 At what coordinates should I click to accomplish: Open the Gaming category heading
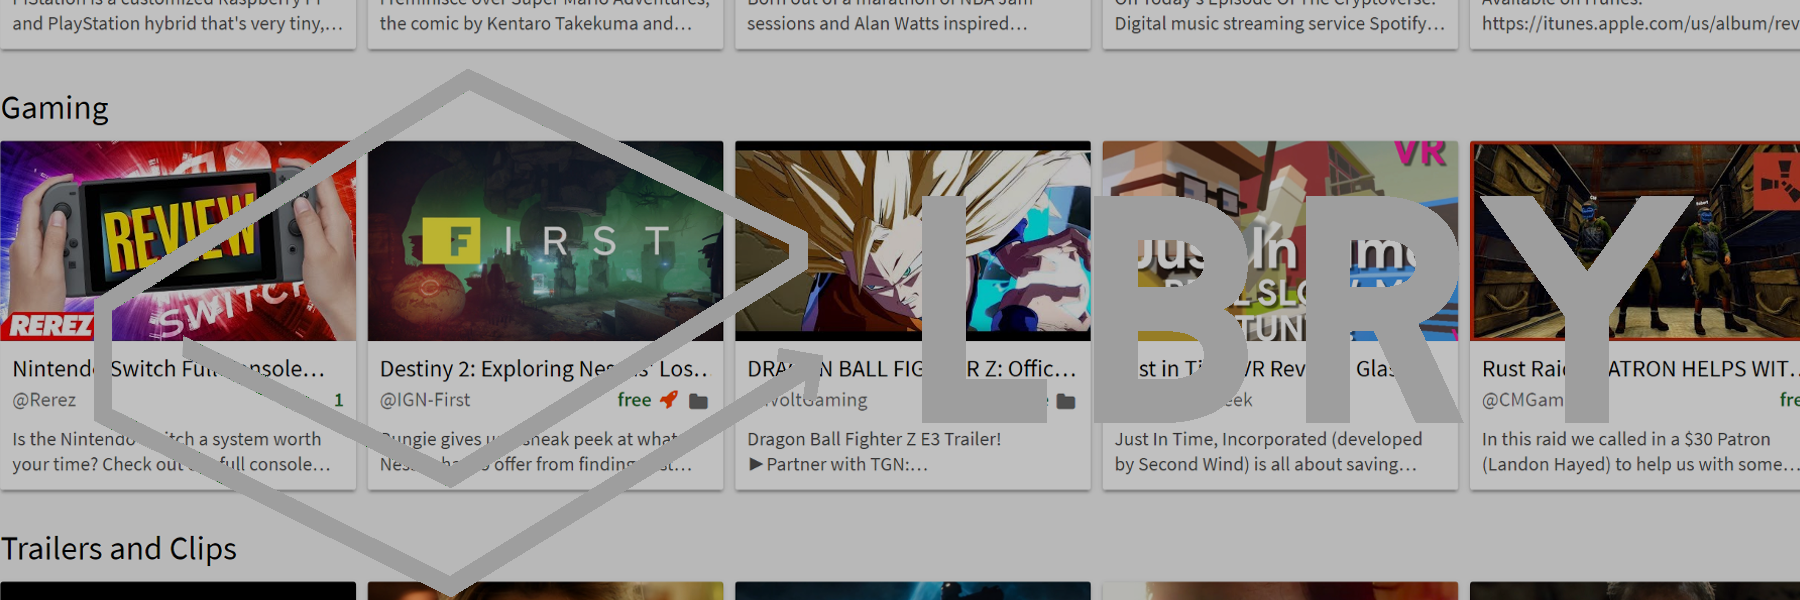click(x=55, y=108)
